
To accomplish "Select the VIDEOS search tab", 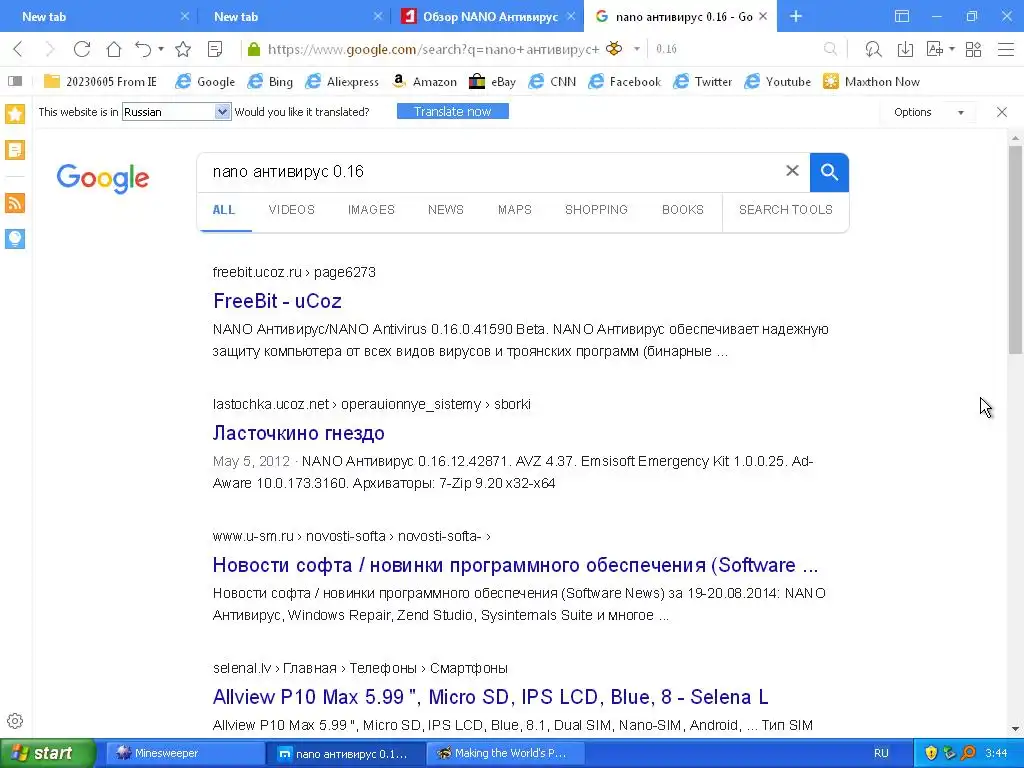I will (291, 210).
